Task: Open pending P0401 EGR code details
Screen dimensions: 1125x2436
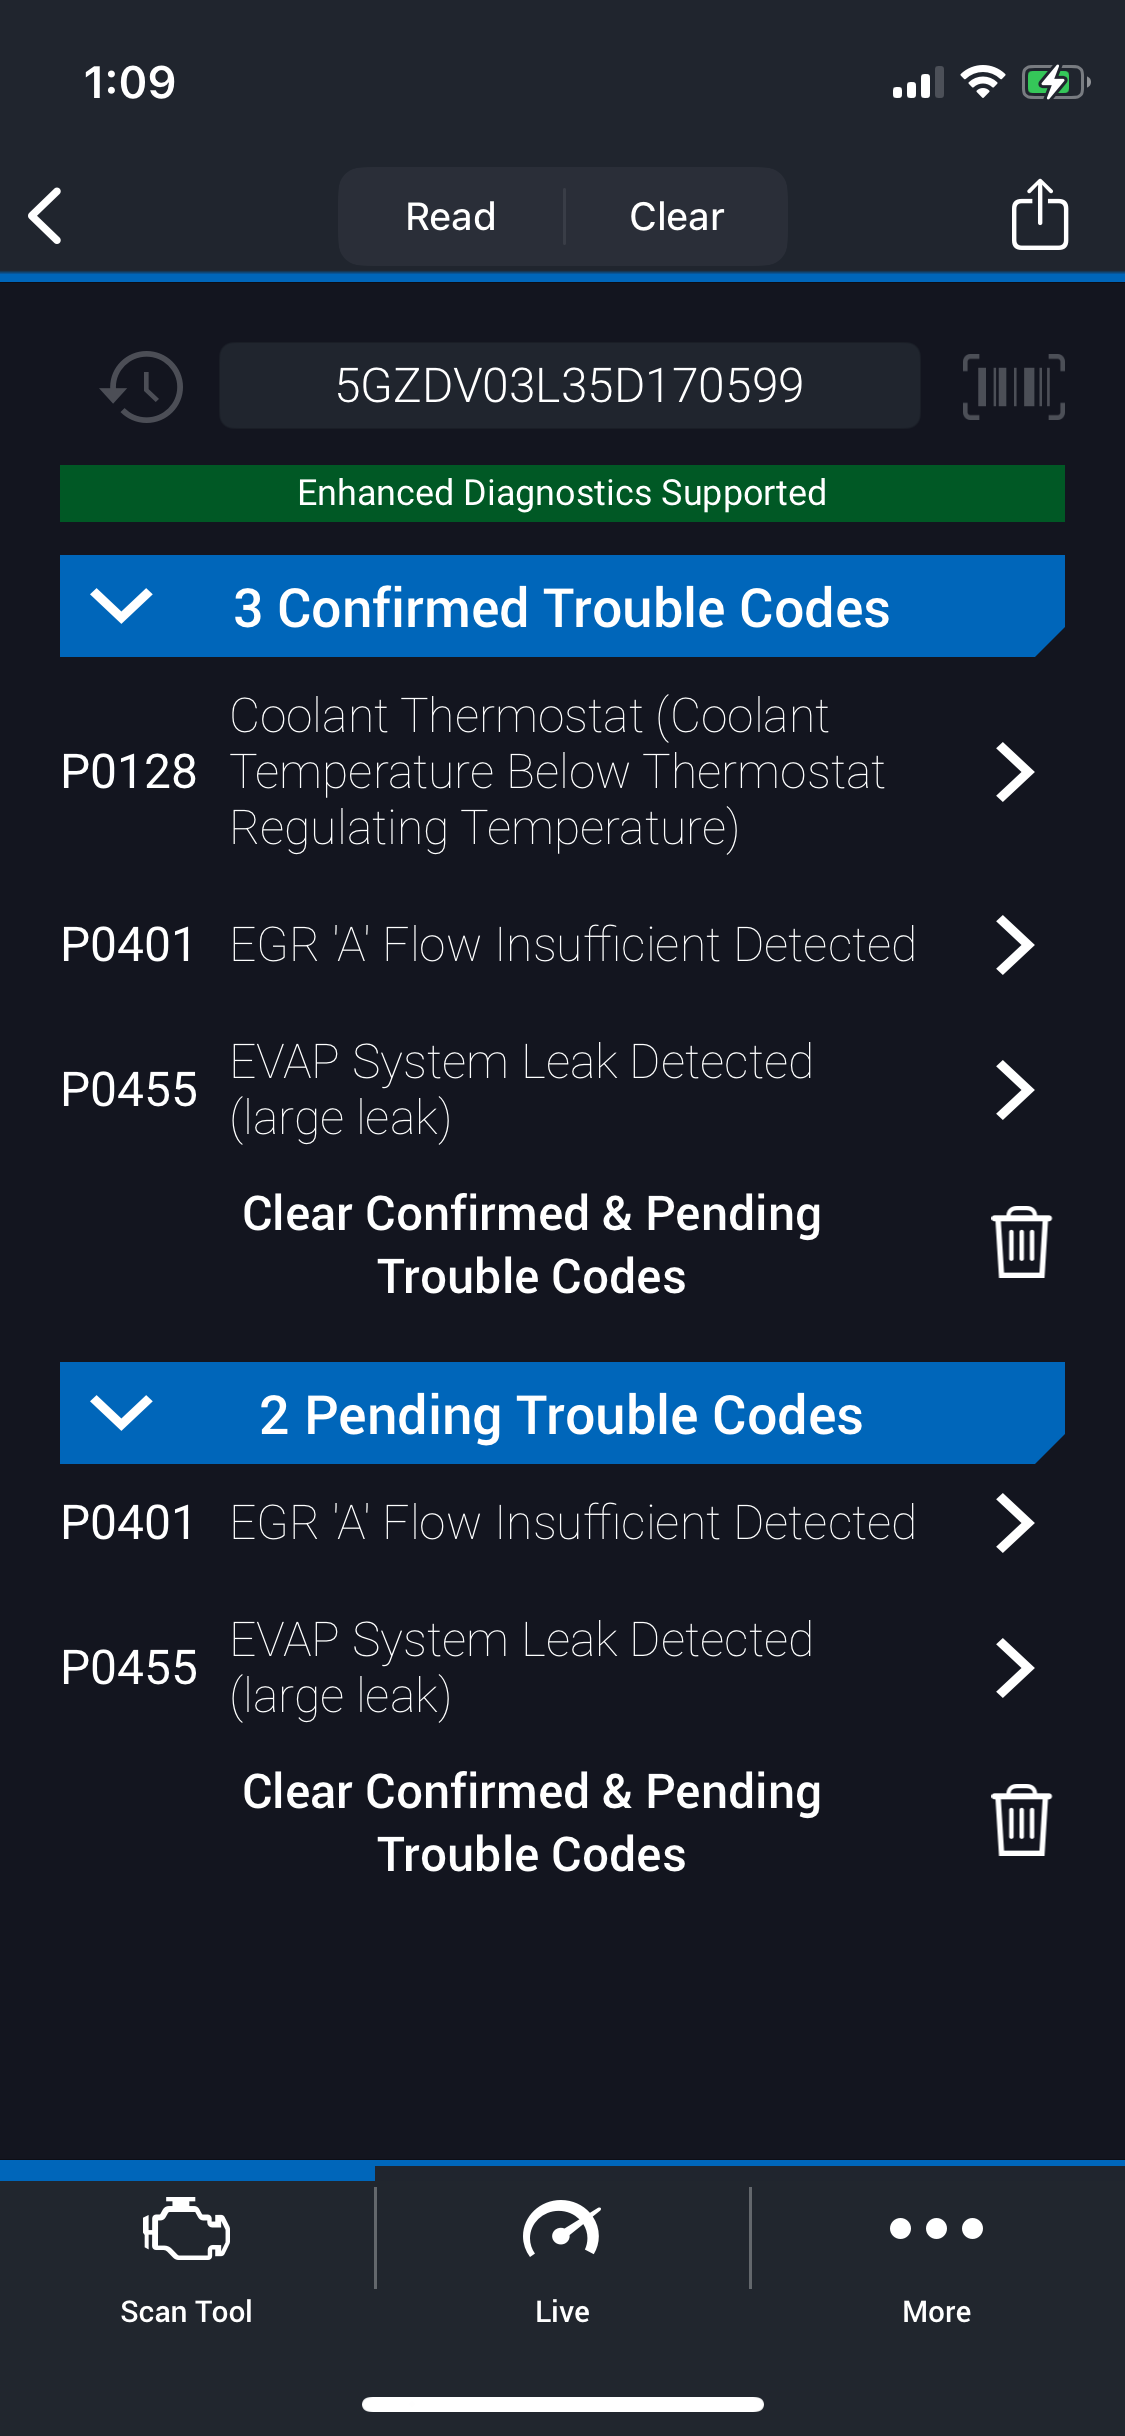Action: 1014,1523
